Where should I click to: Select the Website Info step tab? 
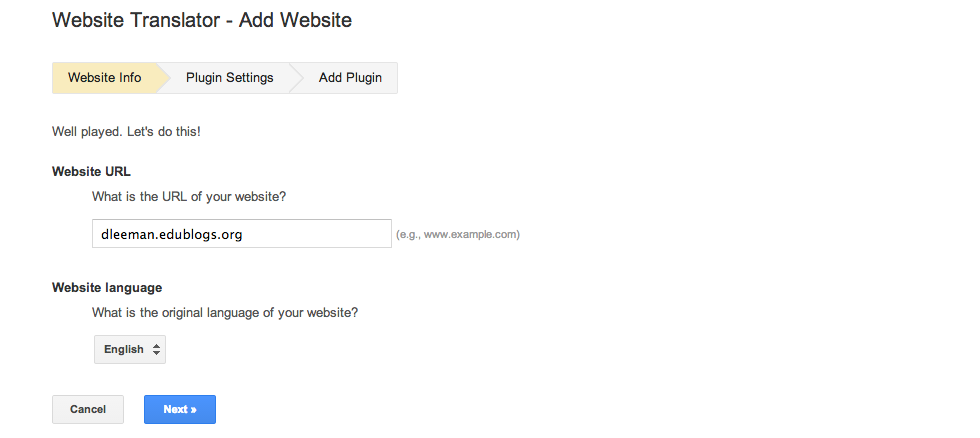point(104,78)
